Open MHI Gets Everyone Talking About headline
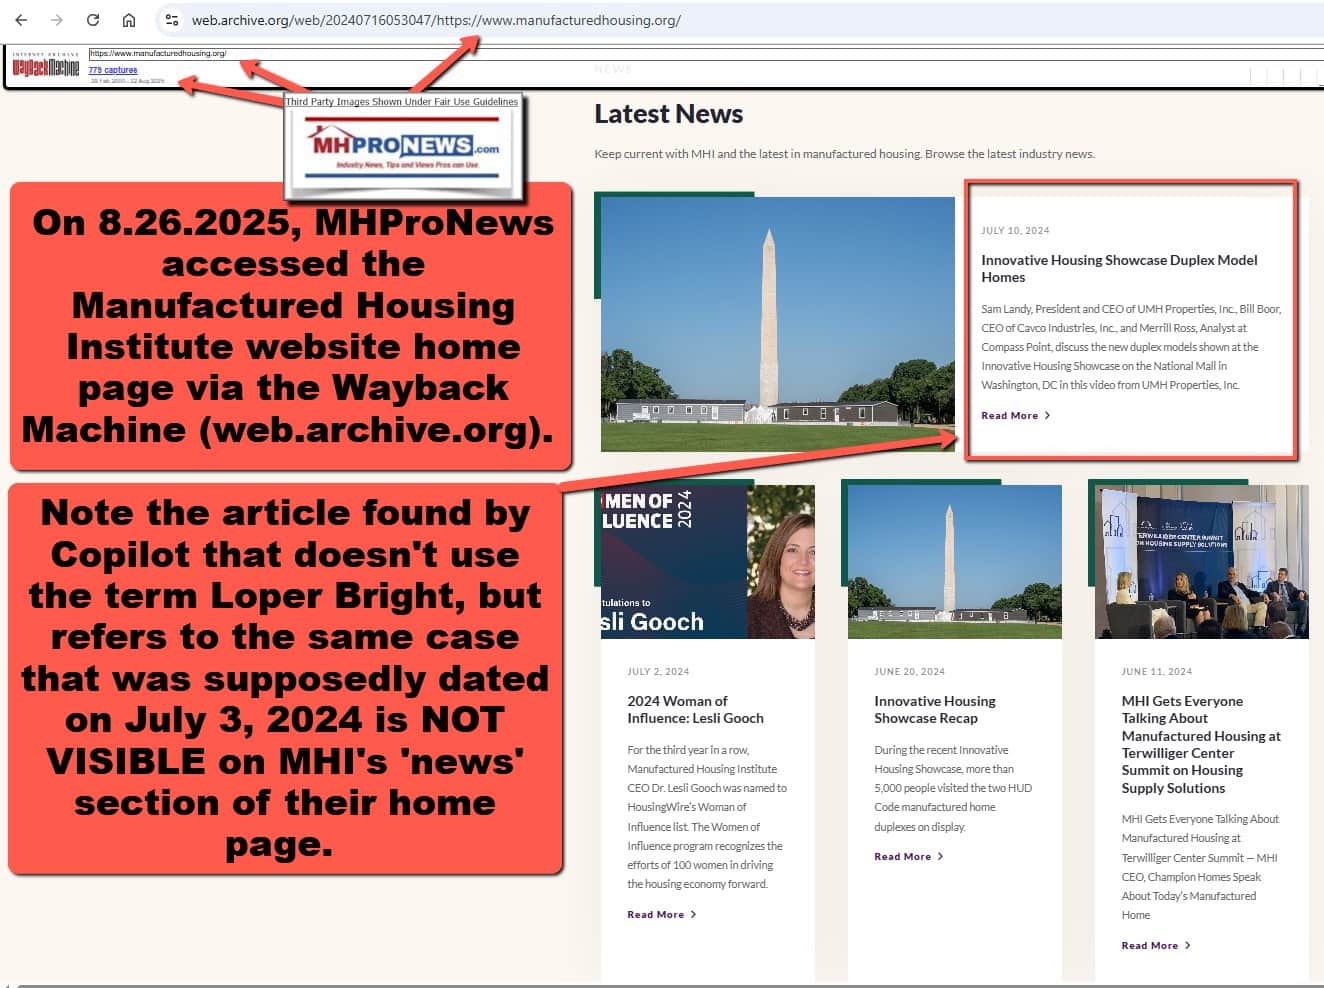 pos(1201,744)
